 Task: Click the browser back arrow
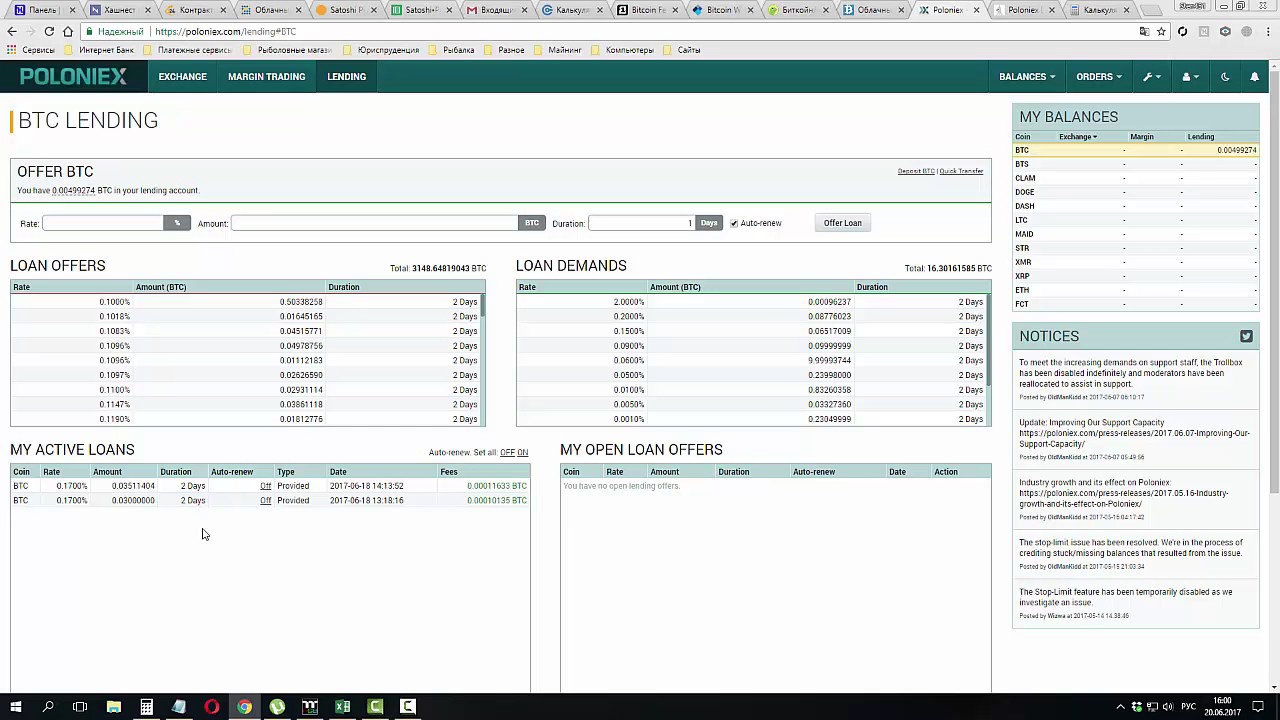[x=12, y=31]
